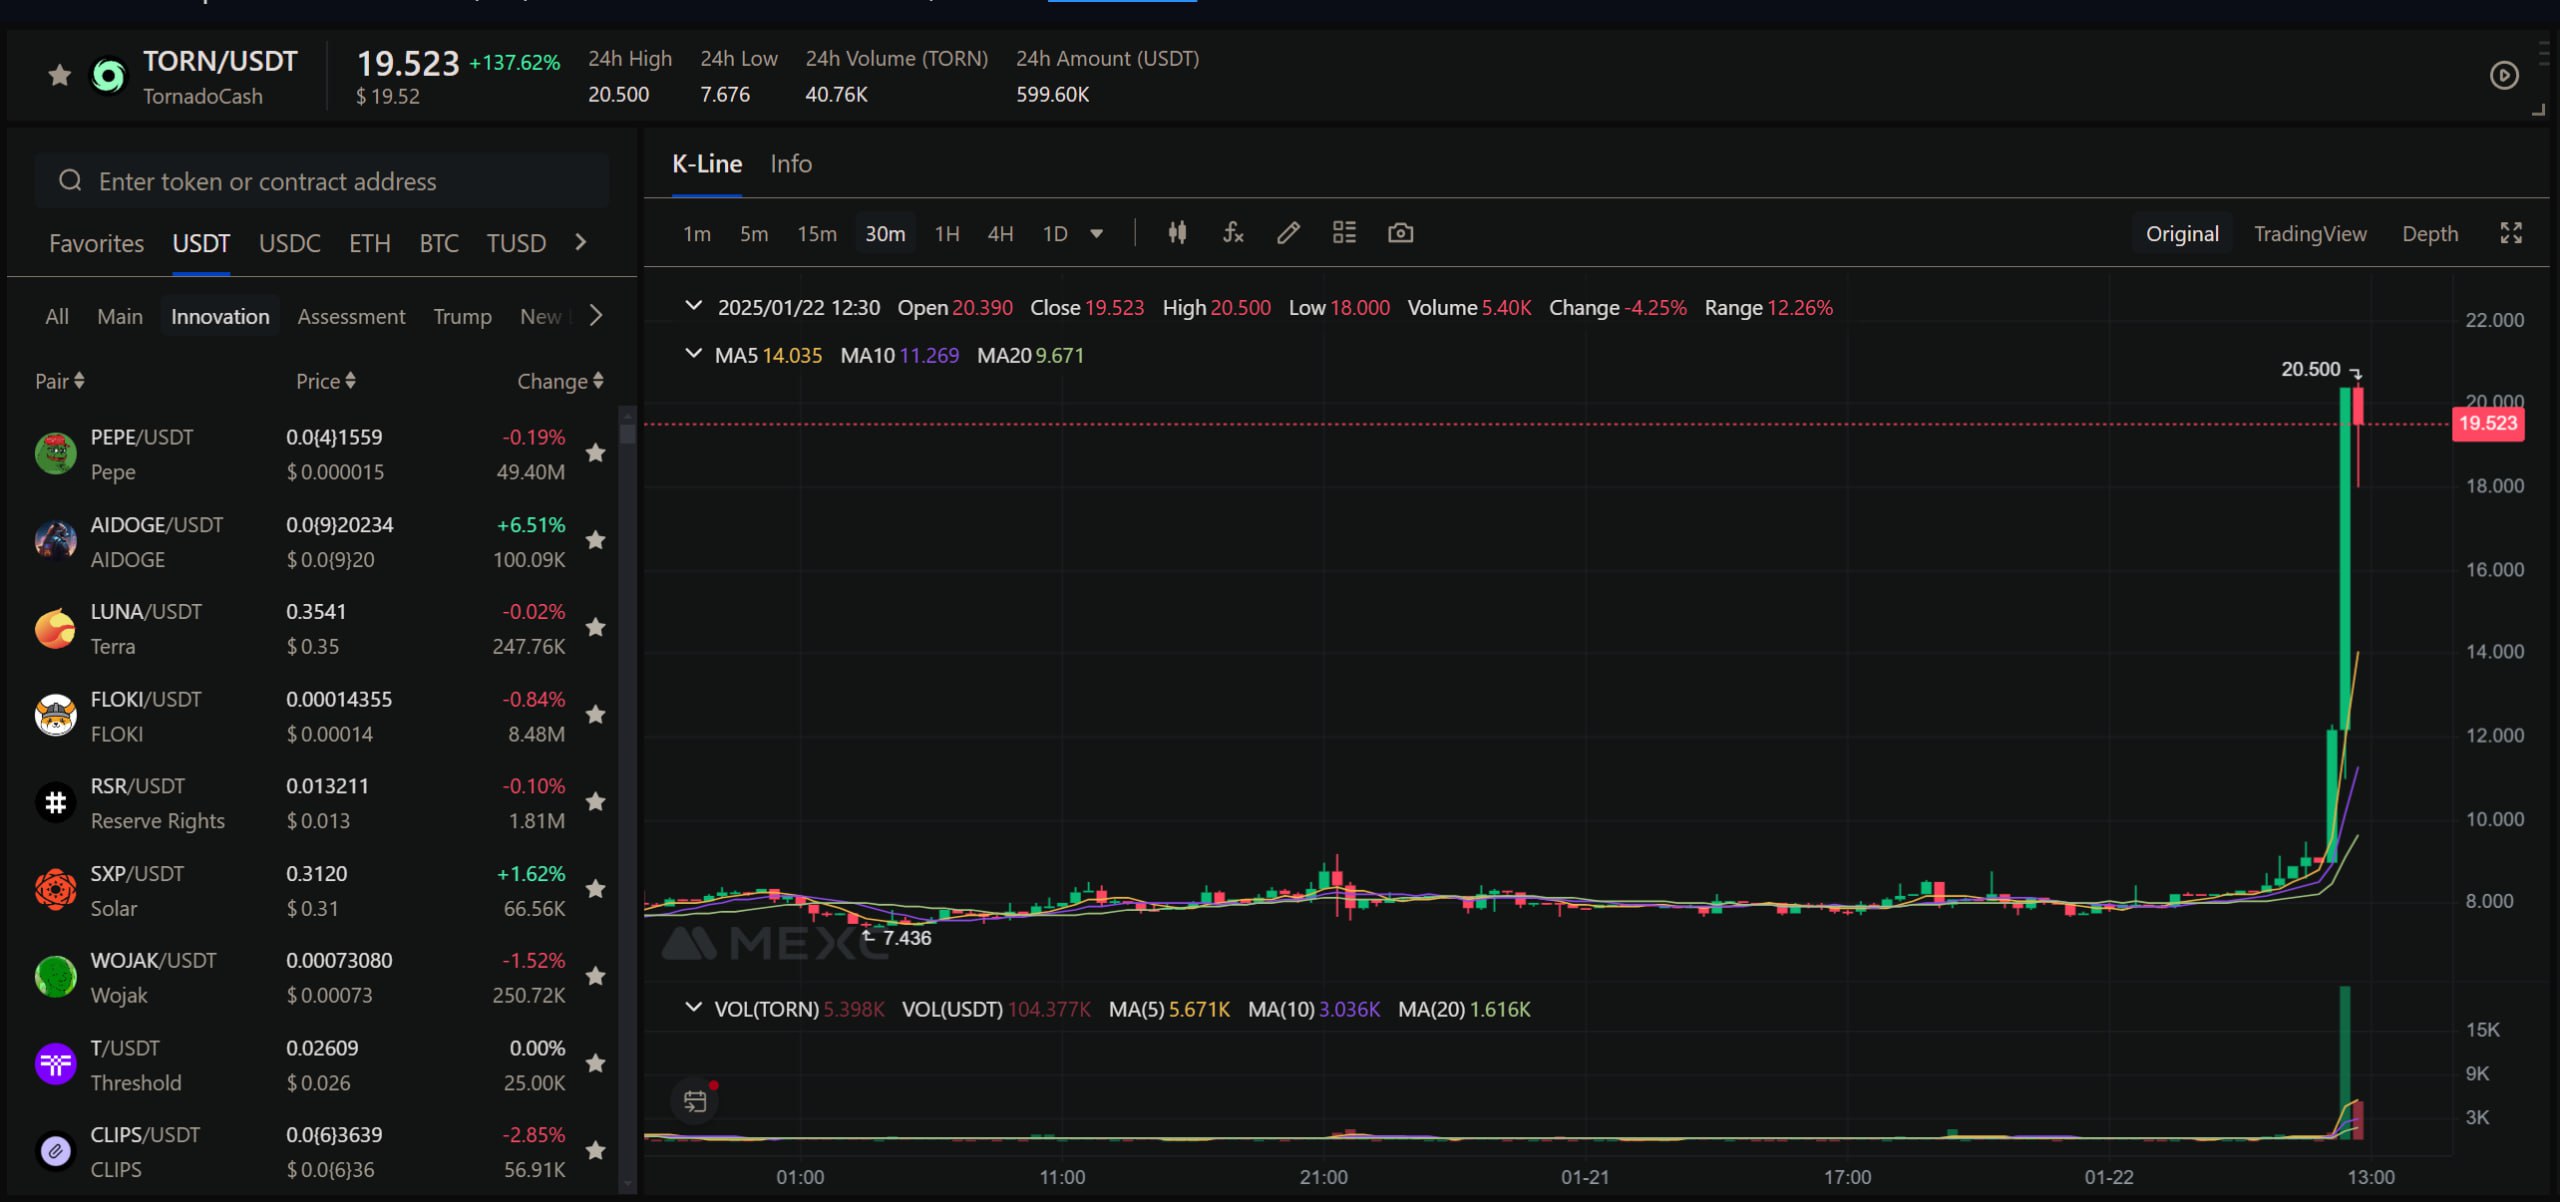Viewport: 2560px width, 1202px height.
Task: Select the pencil drawing tool icon
Action: click(x=1288, y=233)
